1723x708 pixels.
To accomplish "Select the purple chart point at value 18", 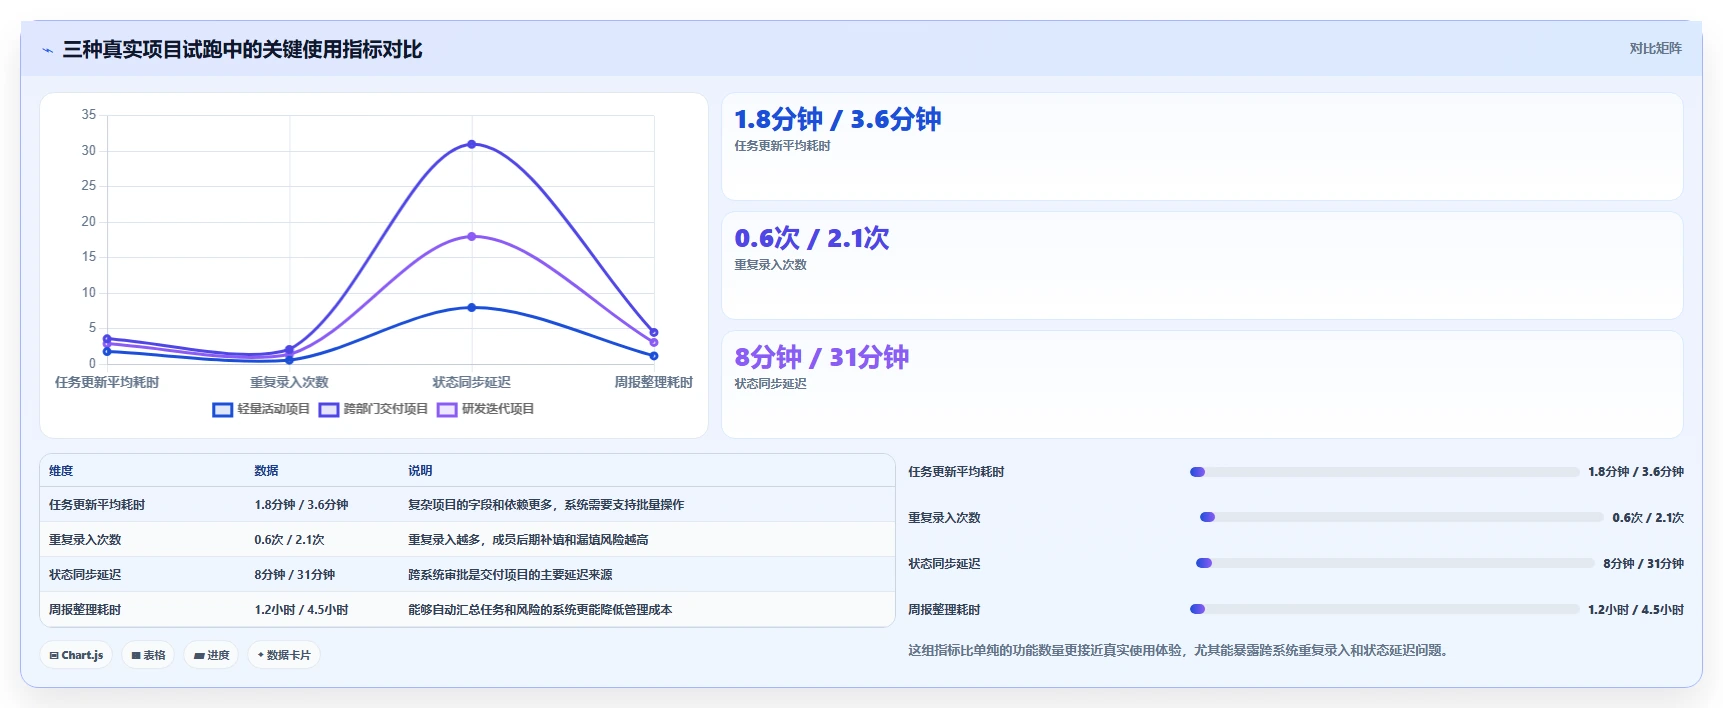I will (472, 236).
